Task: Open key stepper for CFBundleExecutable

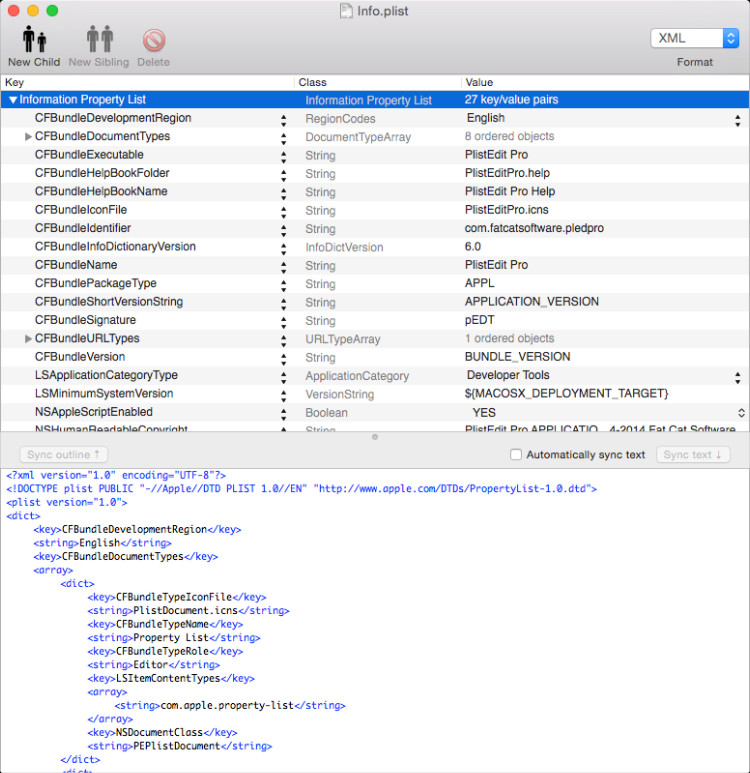Action: [284, 158]
